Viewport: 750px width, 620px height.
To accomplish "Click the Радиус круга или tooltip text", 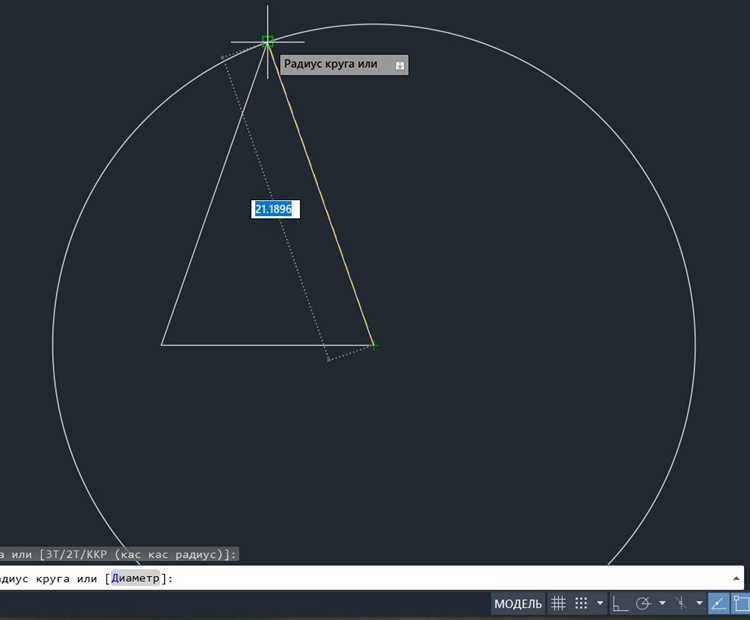I will click(331, 64).
